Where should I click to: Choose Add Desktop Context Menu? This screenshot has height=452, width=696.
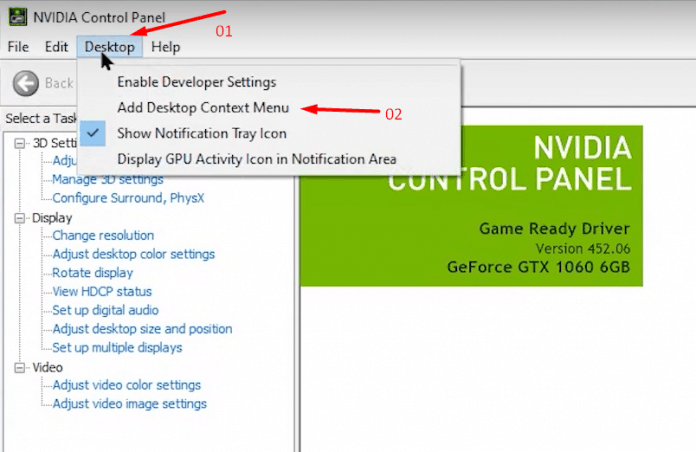click(203, 108)
